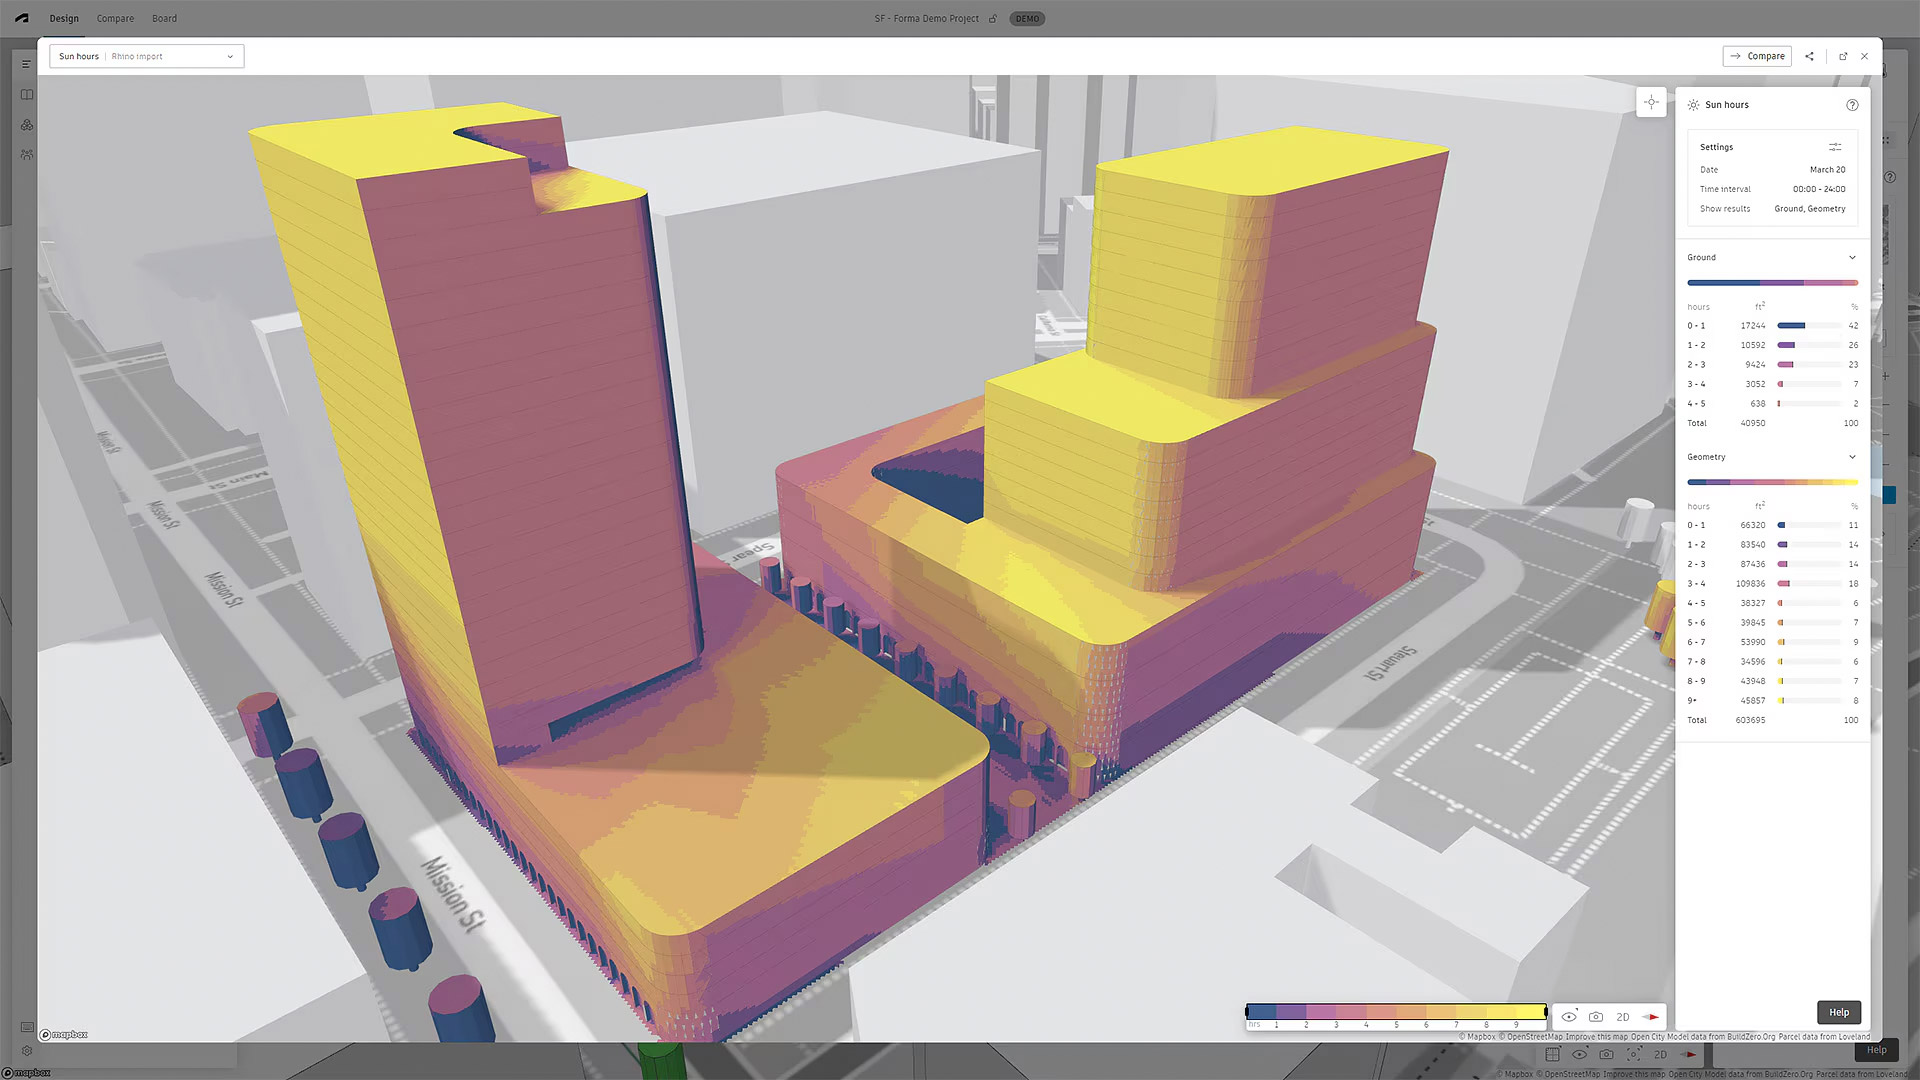Click the March 20 date value

tap(1827, 170)
